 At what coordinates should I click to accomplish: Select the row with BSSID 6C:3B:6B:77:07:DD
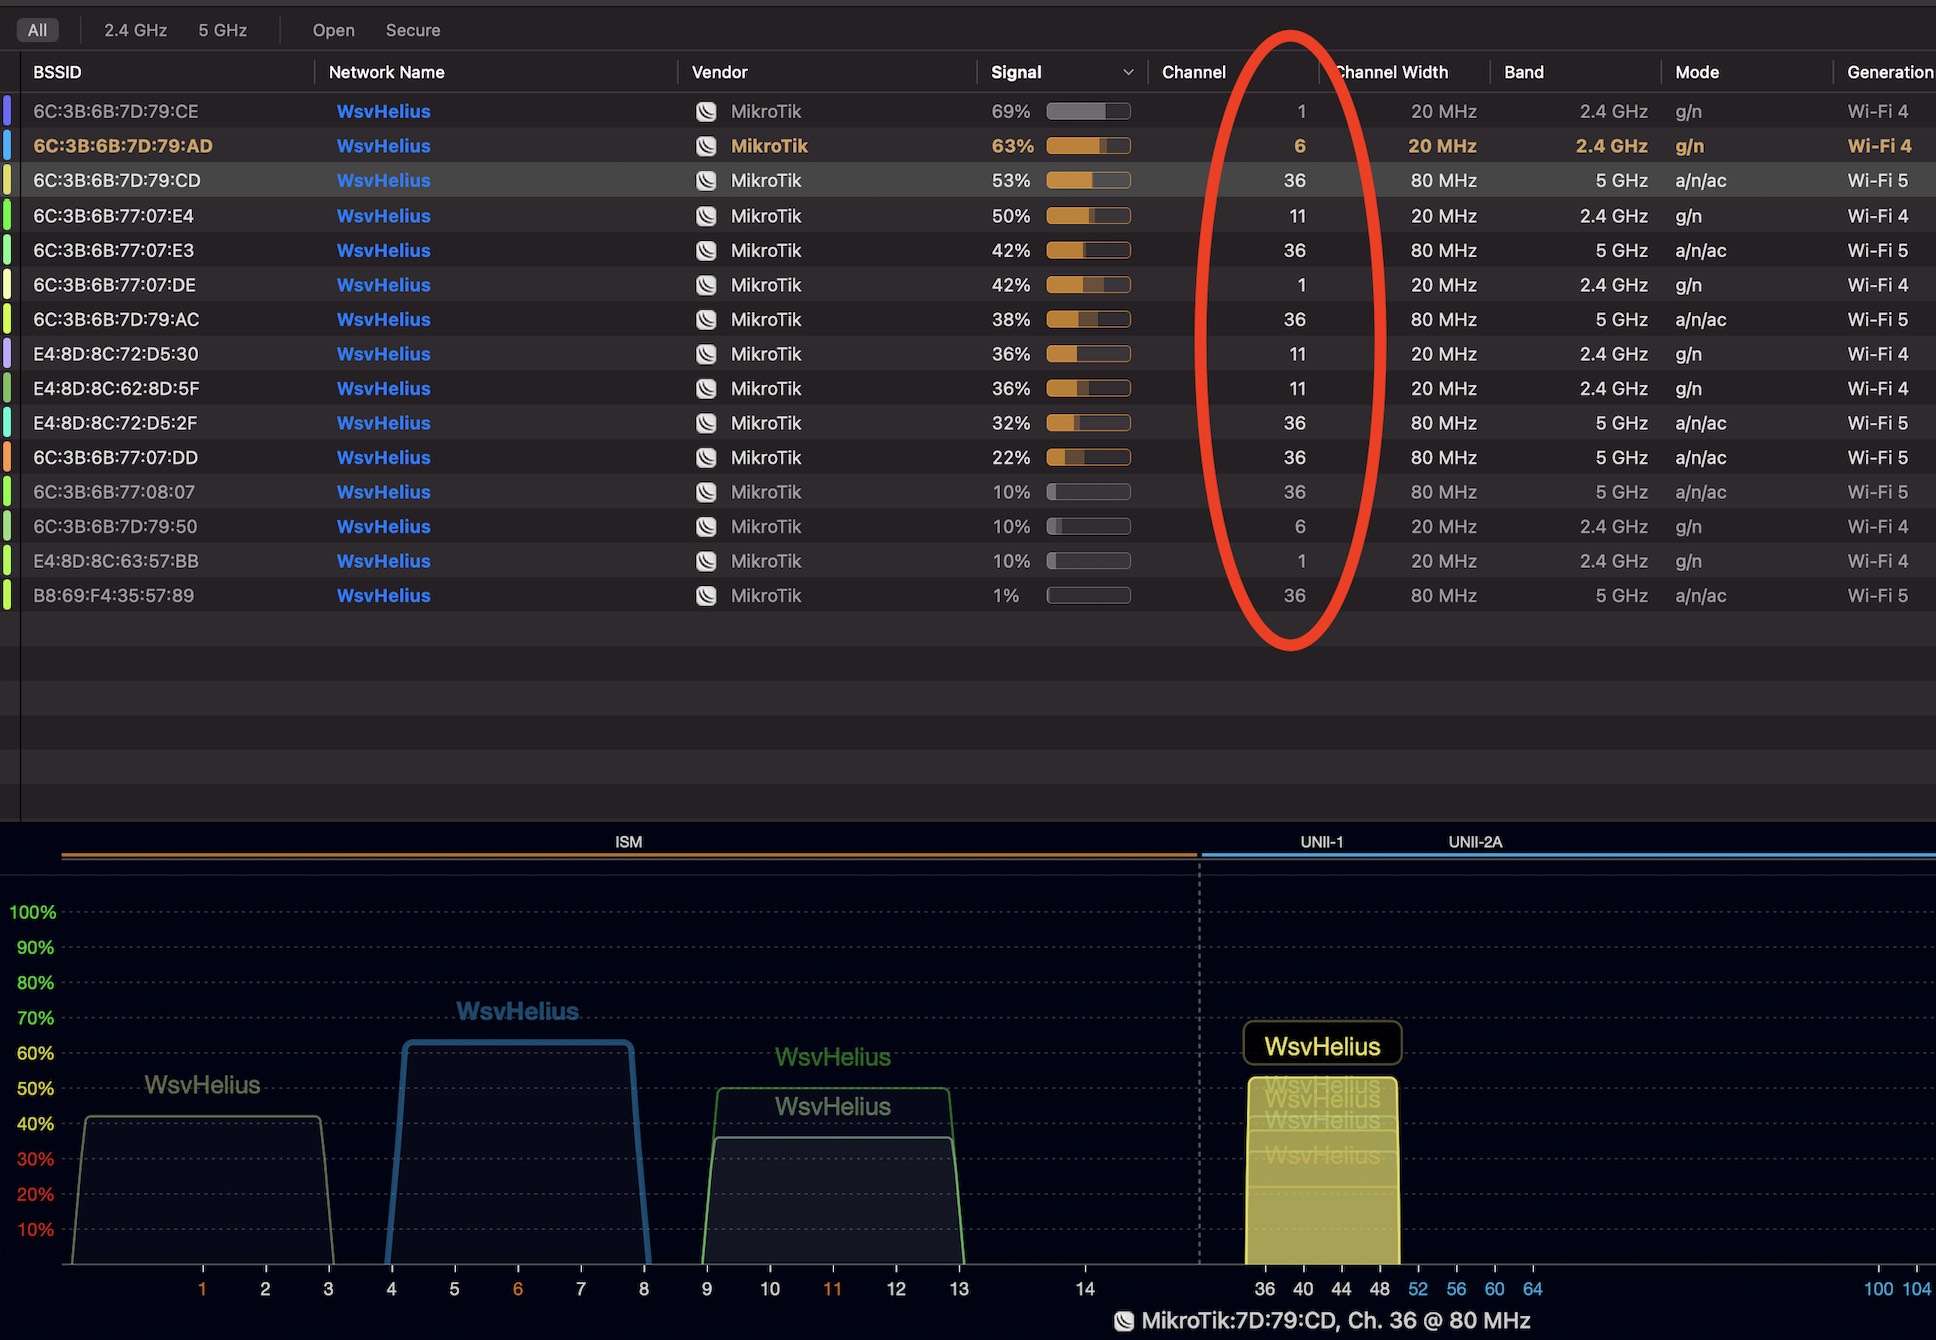click(x=115, y=457)
